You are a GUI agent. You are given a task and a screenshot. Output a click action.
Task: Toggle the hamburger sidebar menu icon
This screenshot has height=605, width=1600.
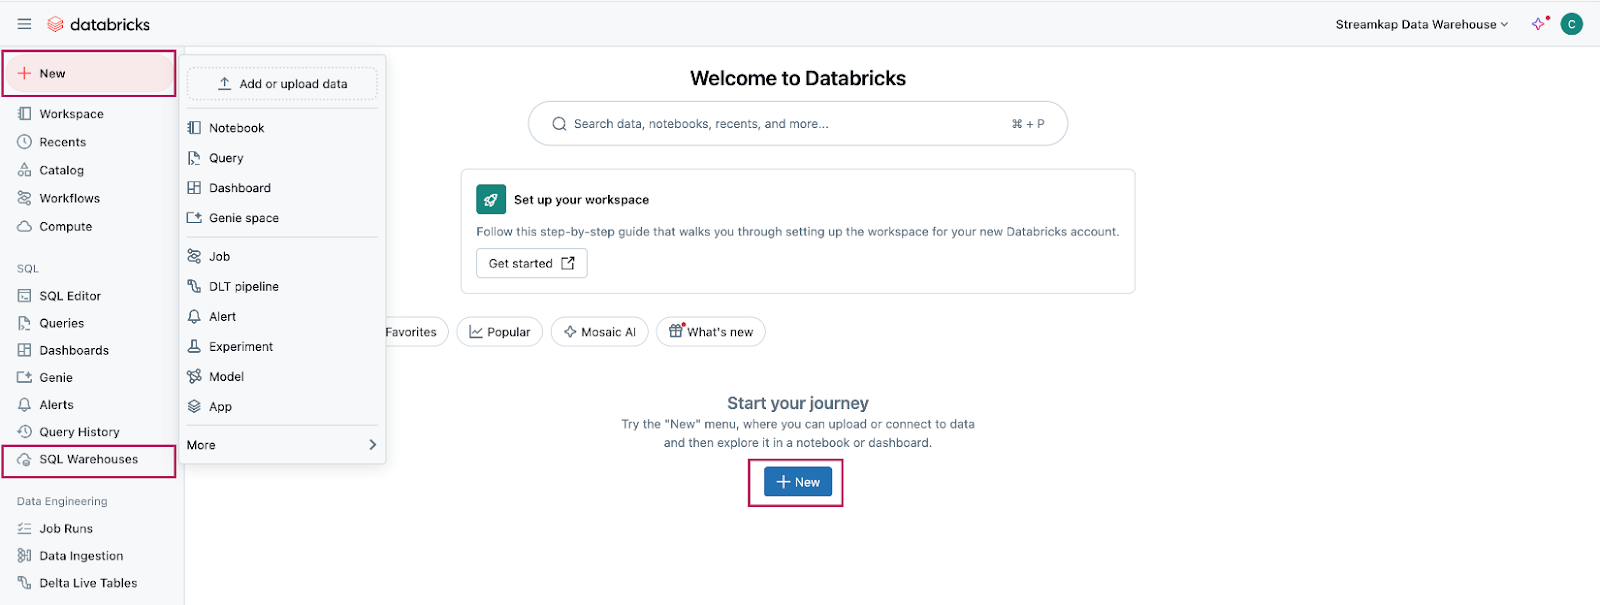[x=24, y=24]
